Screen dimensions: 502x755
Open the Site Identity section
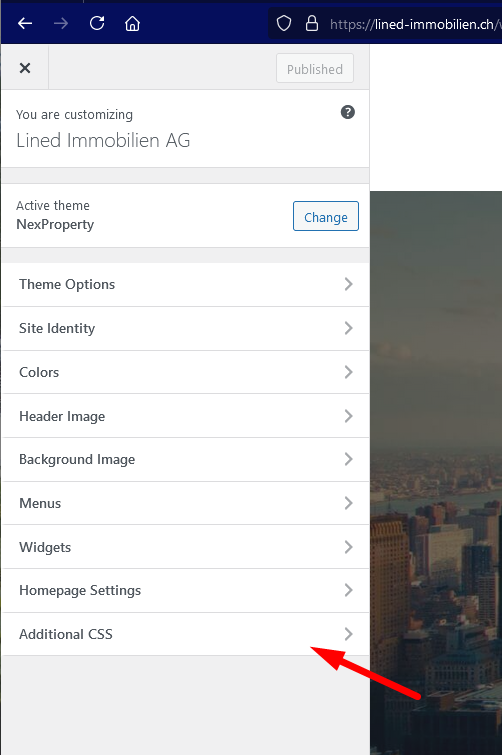(x=186, y=328)
